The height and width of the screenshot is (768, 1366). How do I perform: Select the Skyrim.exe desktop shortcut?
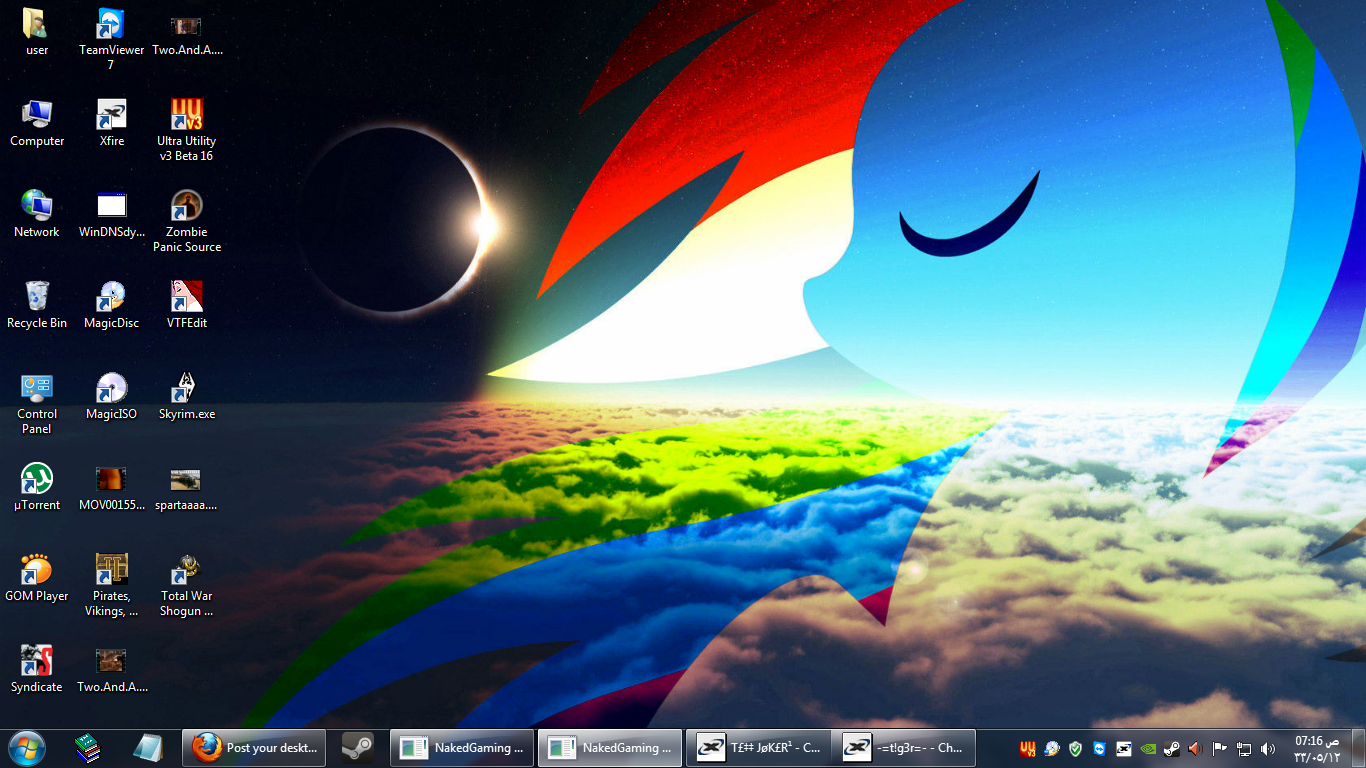tap(186, 396)
